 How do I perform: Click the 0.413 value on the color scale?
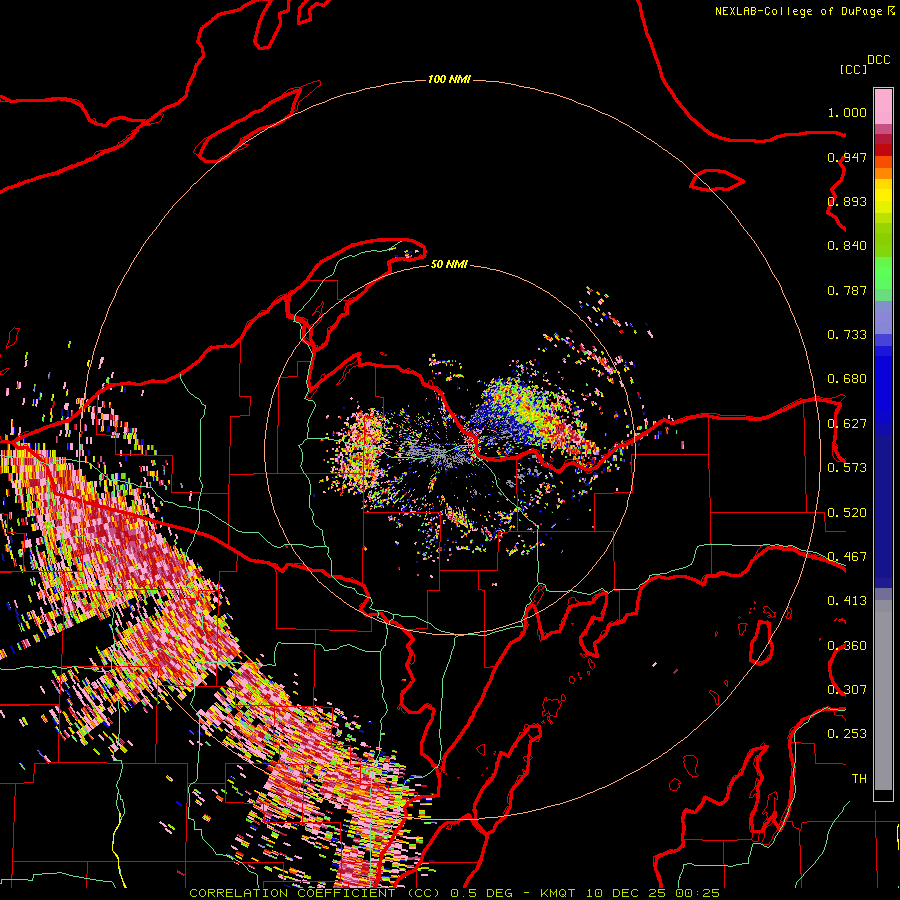pyautogui.click(x=847, y=601)
